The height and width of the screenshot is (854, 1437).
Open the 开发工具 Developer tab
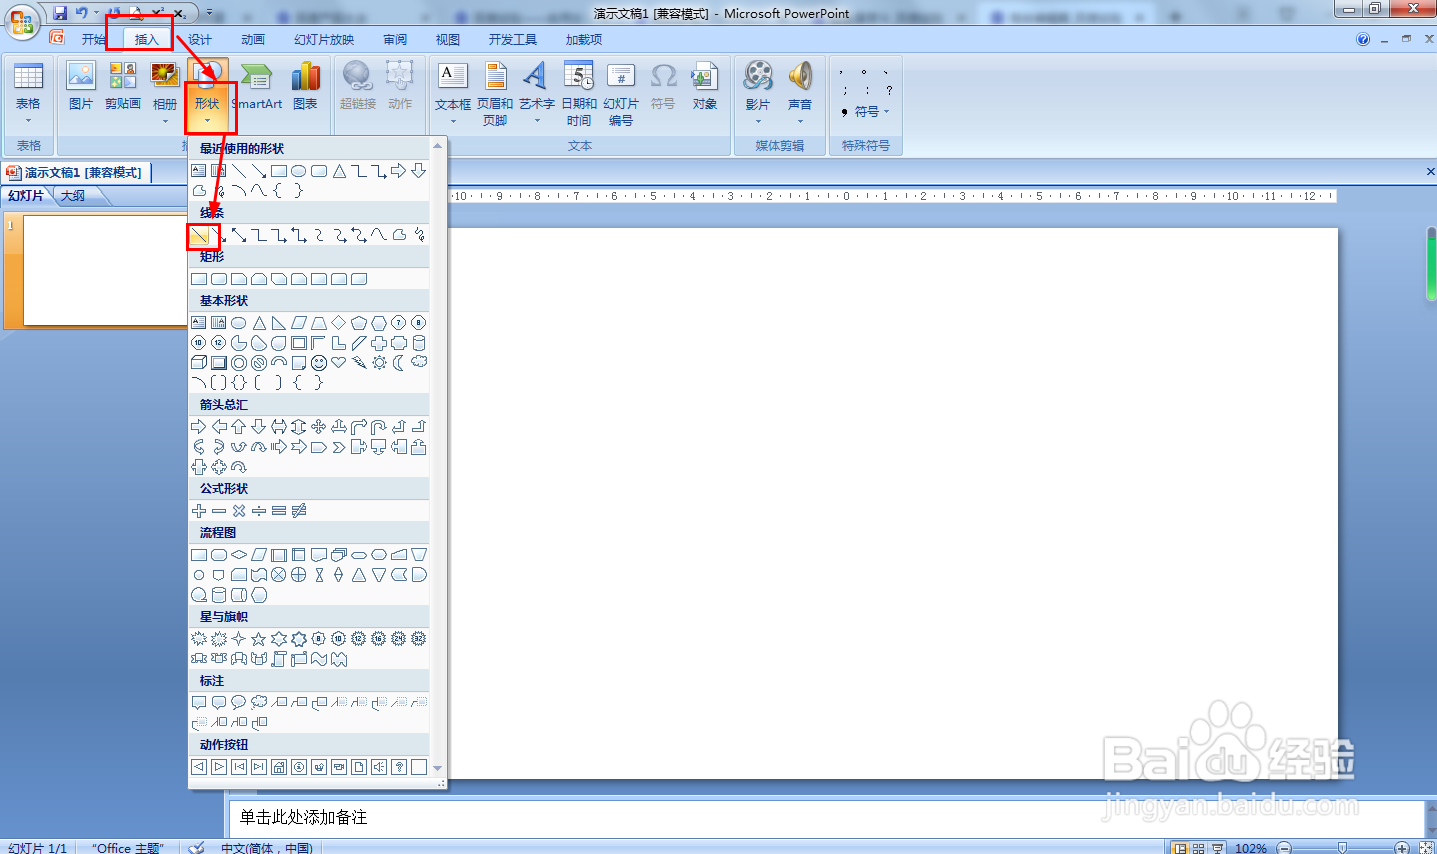coord(513,40)
